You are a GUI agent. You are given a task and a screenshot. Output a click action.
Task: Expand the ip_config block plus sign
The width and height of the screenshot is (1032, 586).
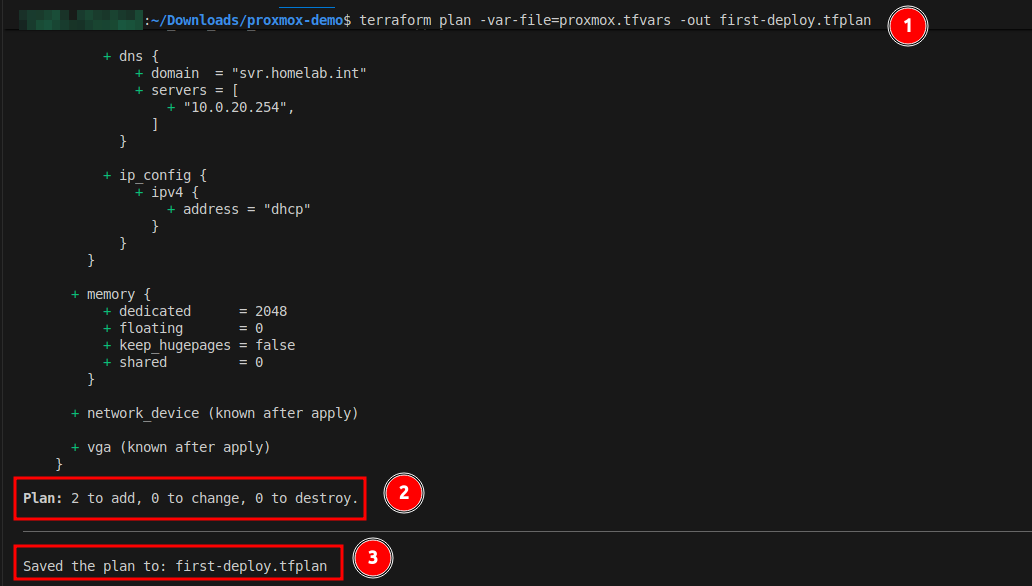tap(106, 174)
